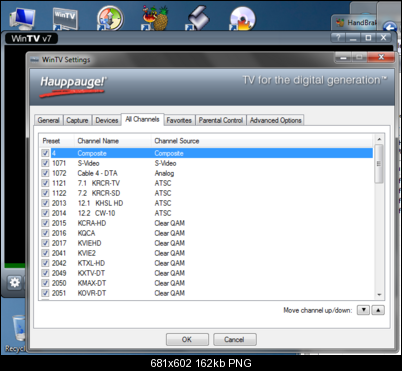Toggle checkbox for KQCA channel
Image resolution: width=402 pixels, height=371 pixels.
45,233
